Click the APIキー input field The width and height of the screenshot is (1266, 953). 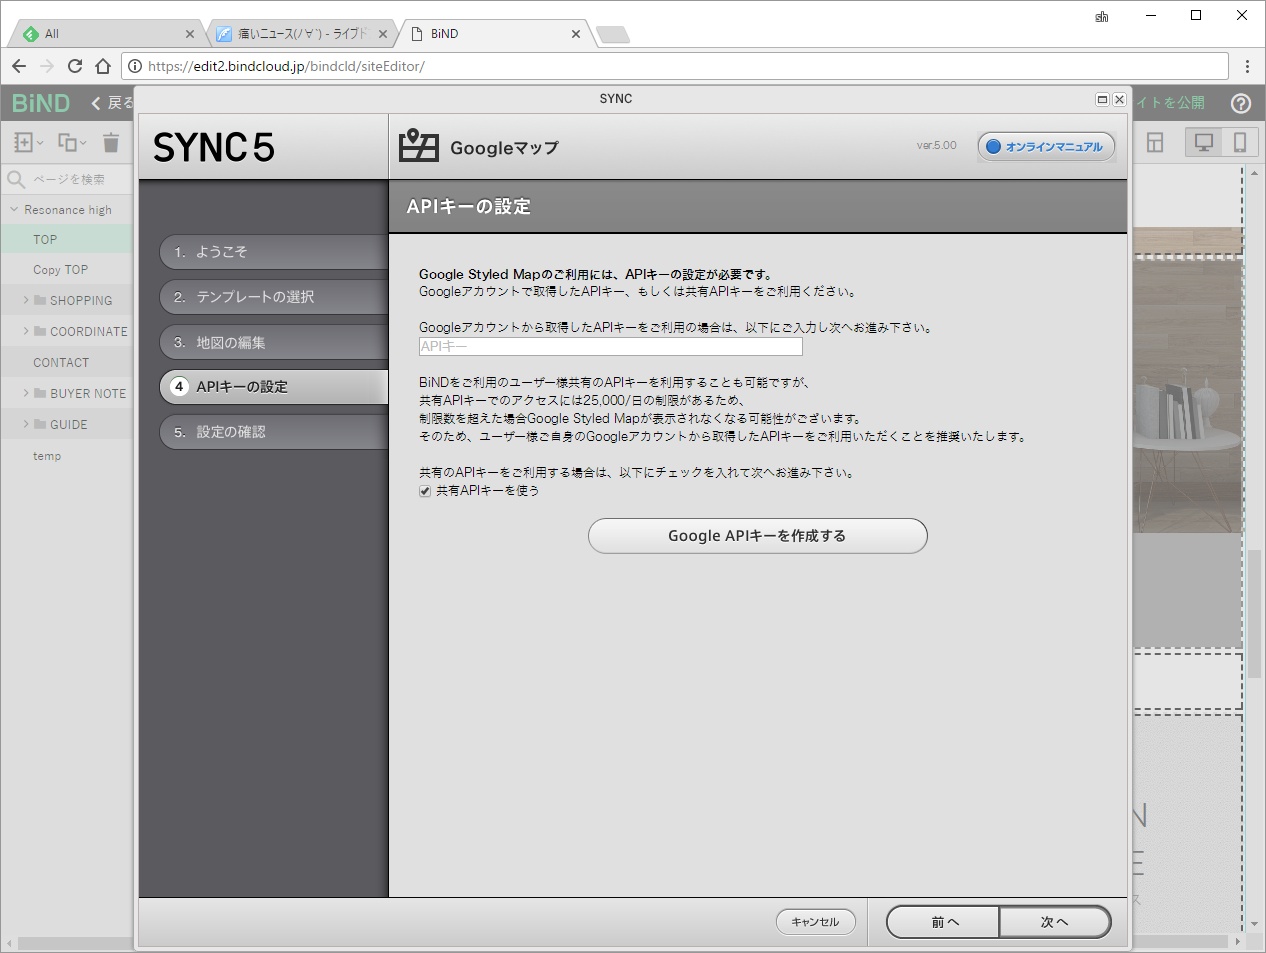[x=610, y=346]
